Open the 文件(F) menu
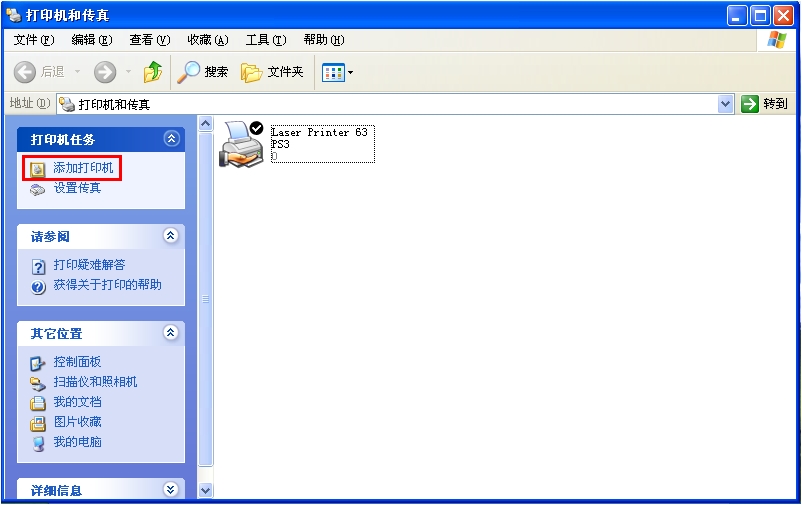 (x=34, y=40)
